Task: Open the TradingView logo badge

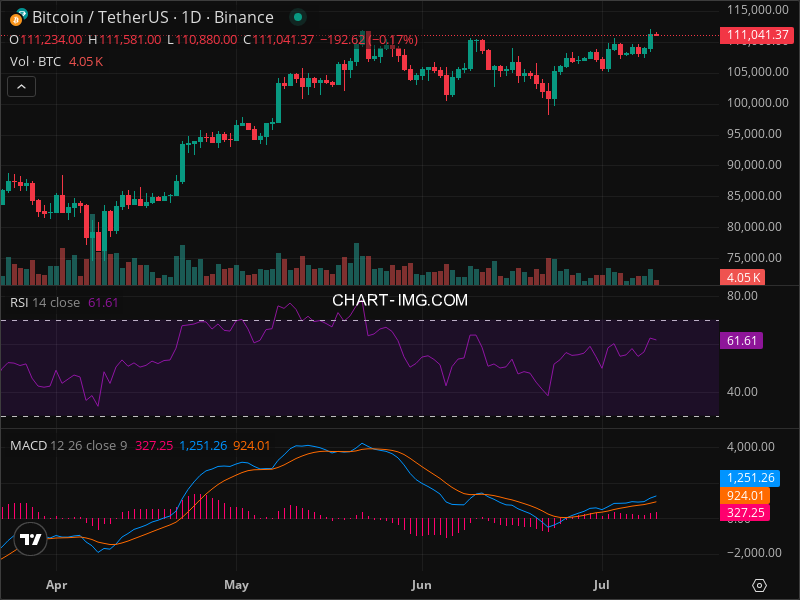Action: [x=31, y=539]
